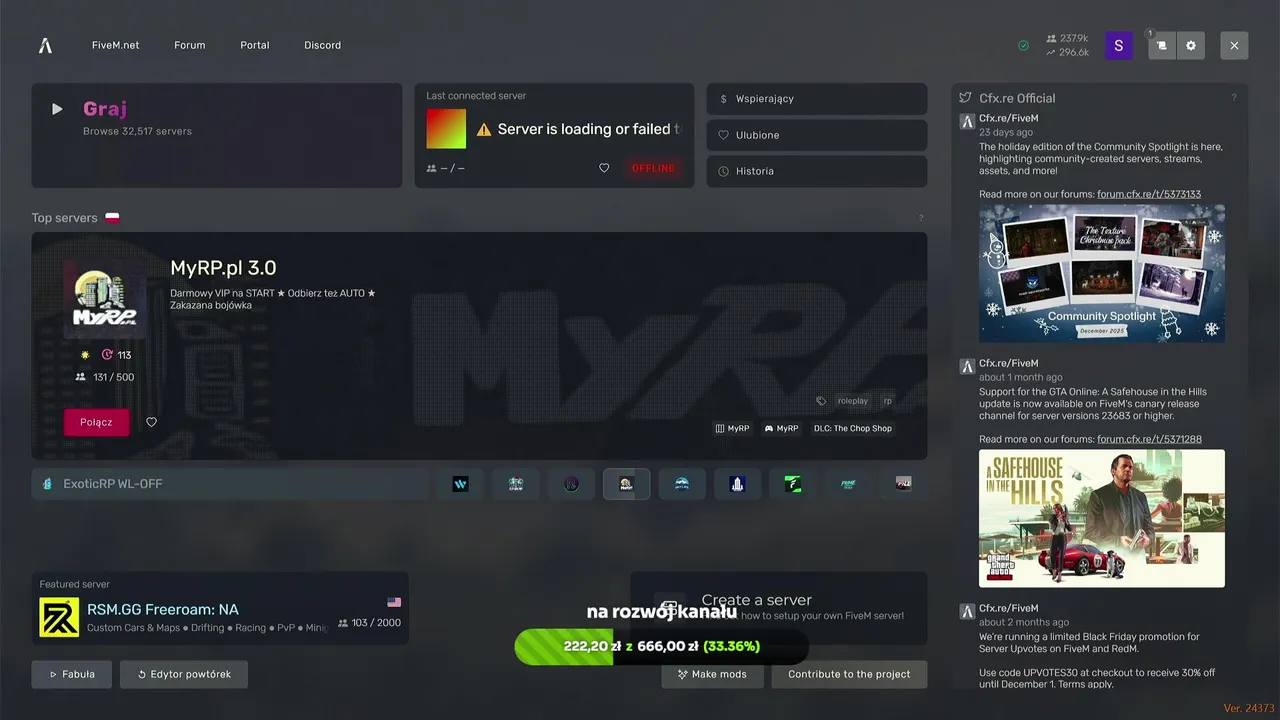Image resolution: width=1280 pixels, height=720 pixels.
Task: Open the Ulubione favorites list
Action: pyautogui.click(x=817, y=135)
